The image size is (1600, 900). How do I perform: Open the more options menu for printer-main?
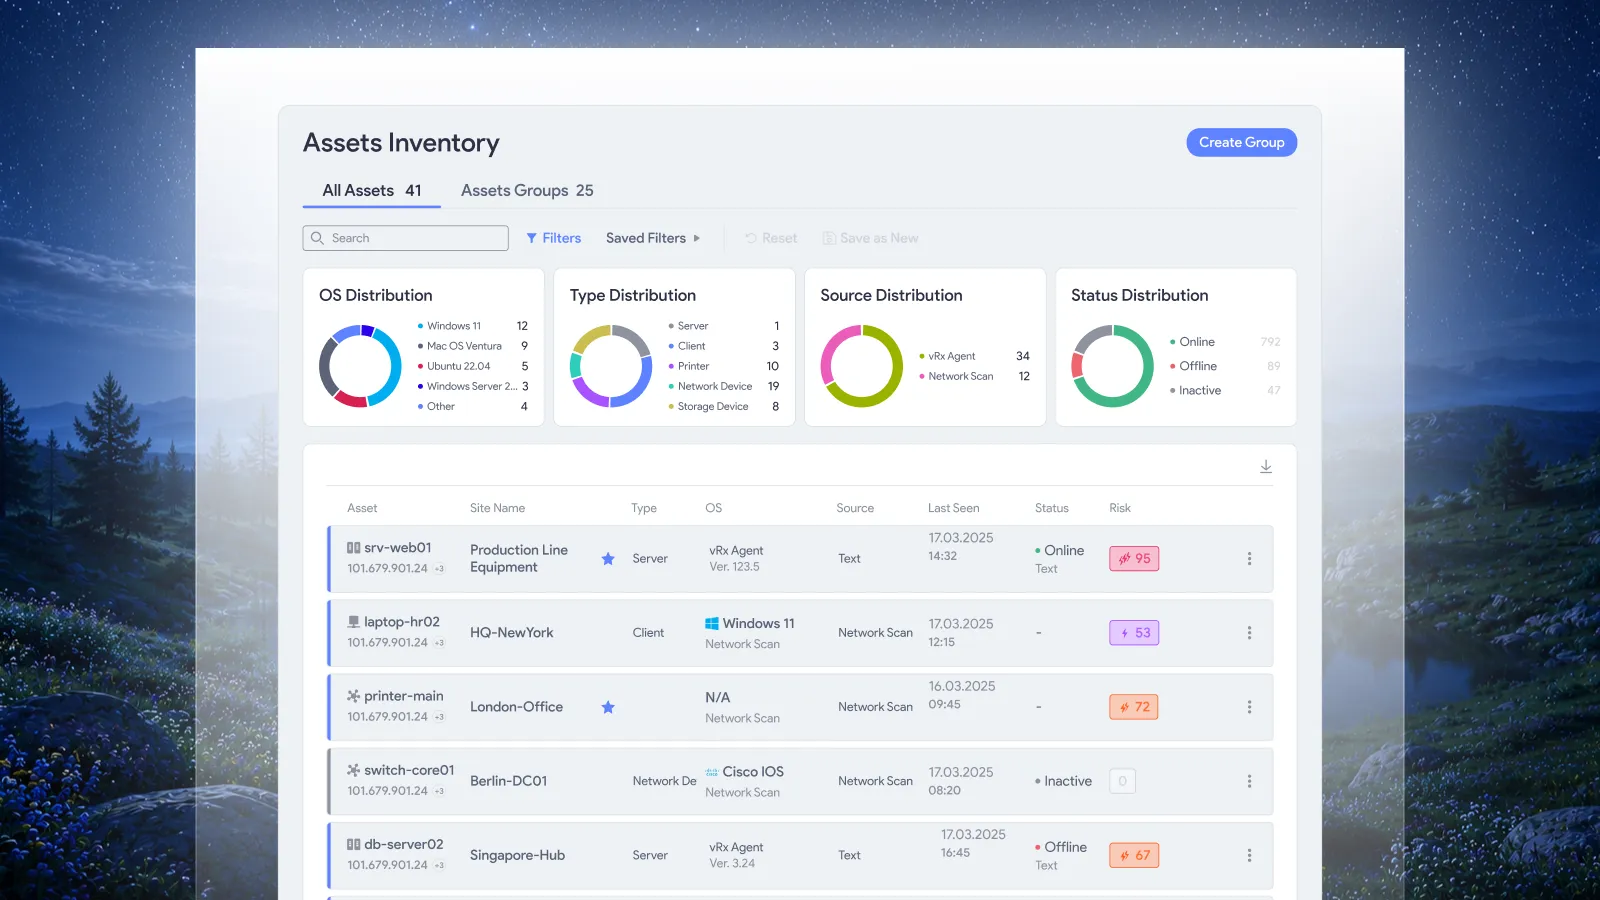tap(1249, 707)
